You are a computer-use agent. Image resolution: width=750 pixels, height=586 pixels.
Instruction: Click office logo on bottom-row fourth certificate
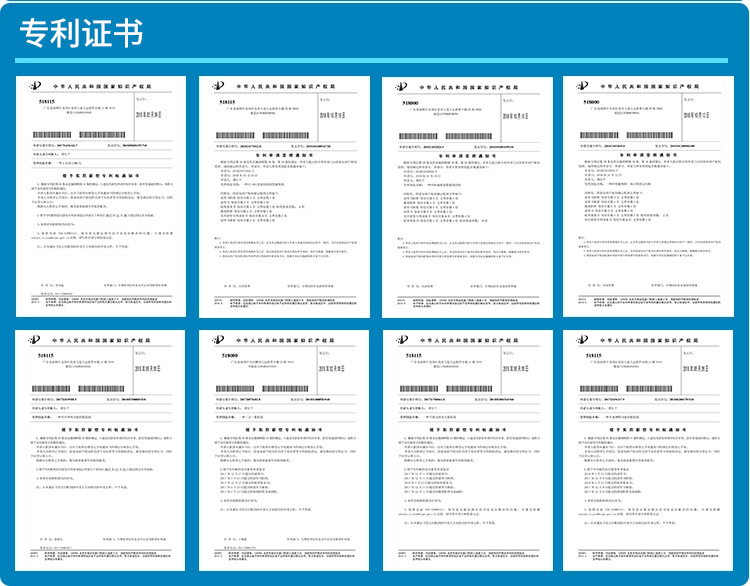pyautogui.click(x=582, y=340)
